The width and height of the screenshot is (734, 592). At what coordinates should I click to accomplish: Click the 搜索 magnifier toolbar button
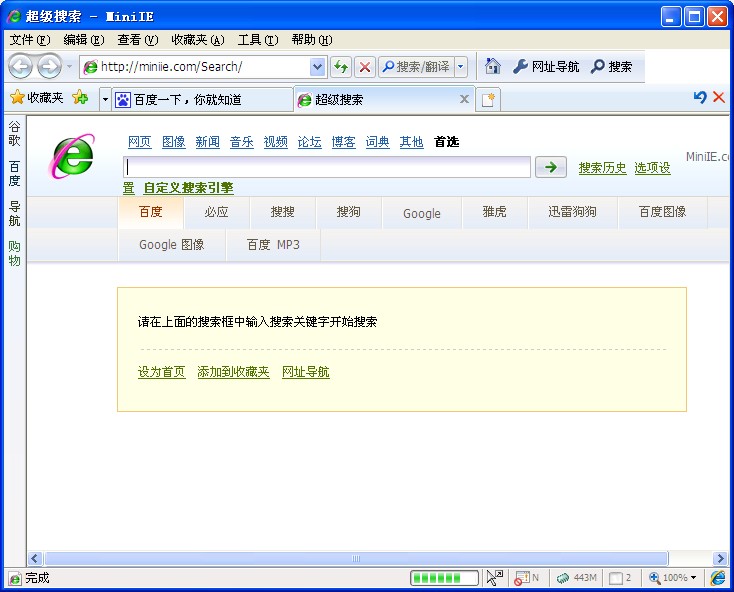[x=611, y=66]
